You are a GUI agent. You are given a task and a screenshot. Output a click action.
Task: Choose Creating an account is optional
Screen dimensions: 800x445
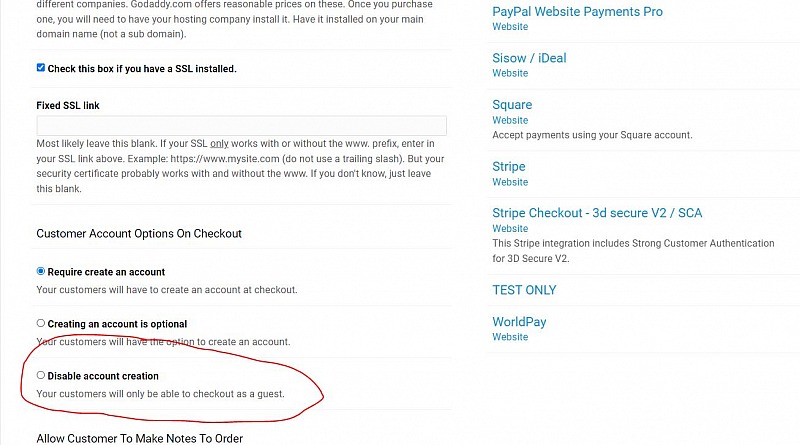point(41,323)
